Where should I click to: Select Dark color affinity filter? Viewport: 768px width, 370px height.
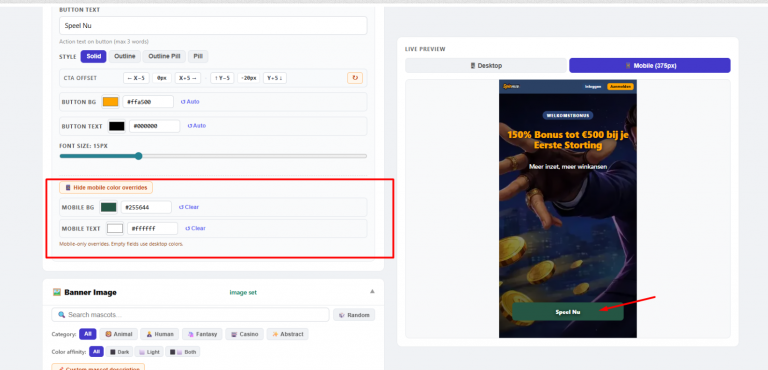click(120, 352)
